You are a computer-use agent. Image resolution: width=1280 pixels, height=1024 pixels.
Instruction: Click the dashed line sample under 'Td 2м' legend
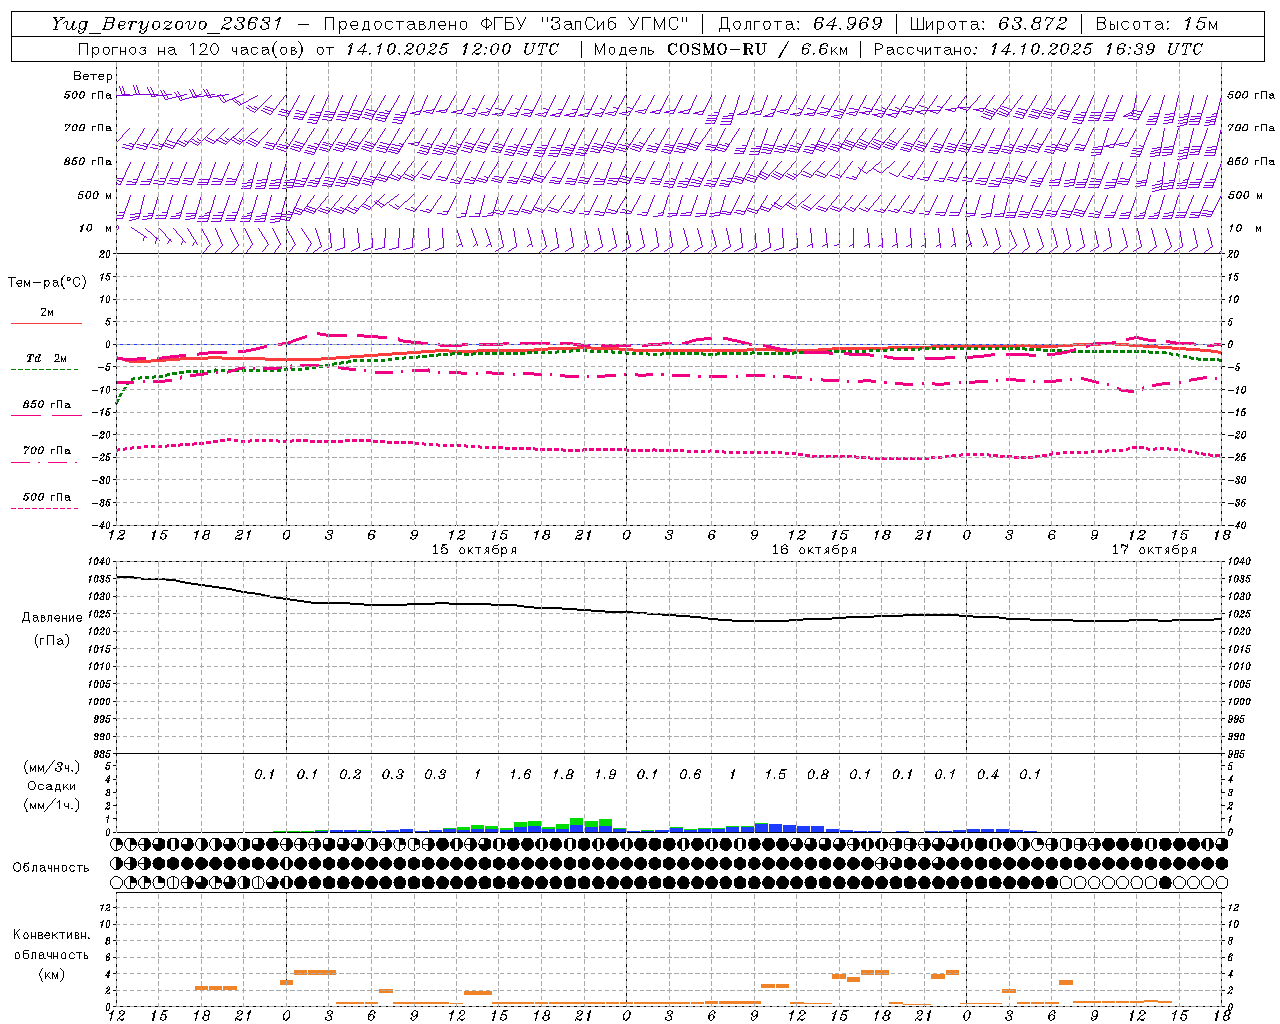click(x=45, y=370)
